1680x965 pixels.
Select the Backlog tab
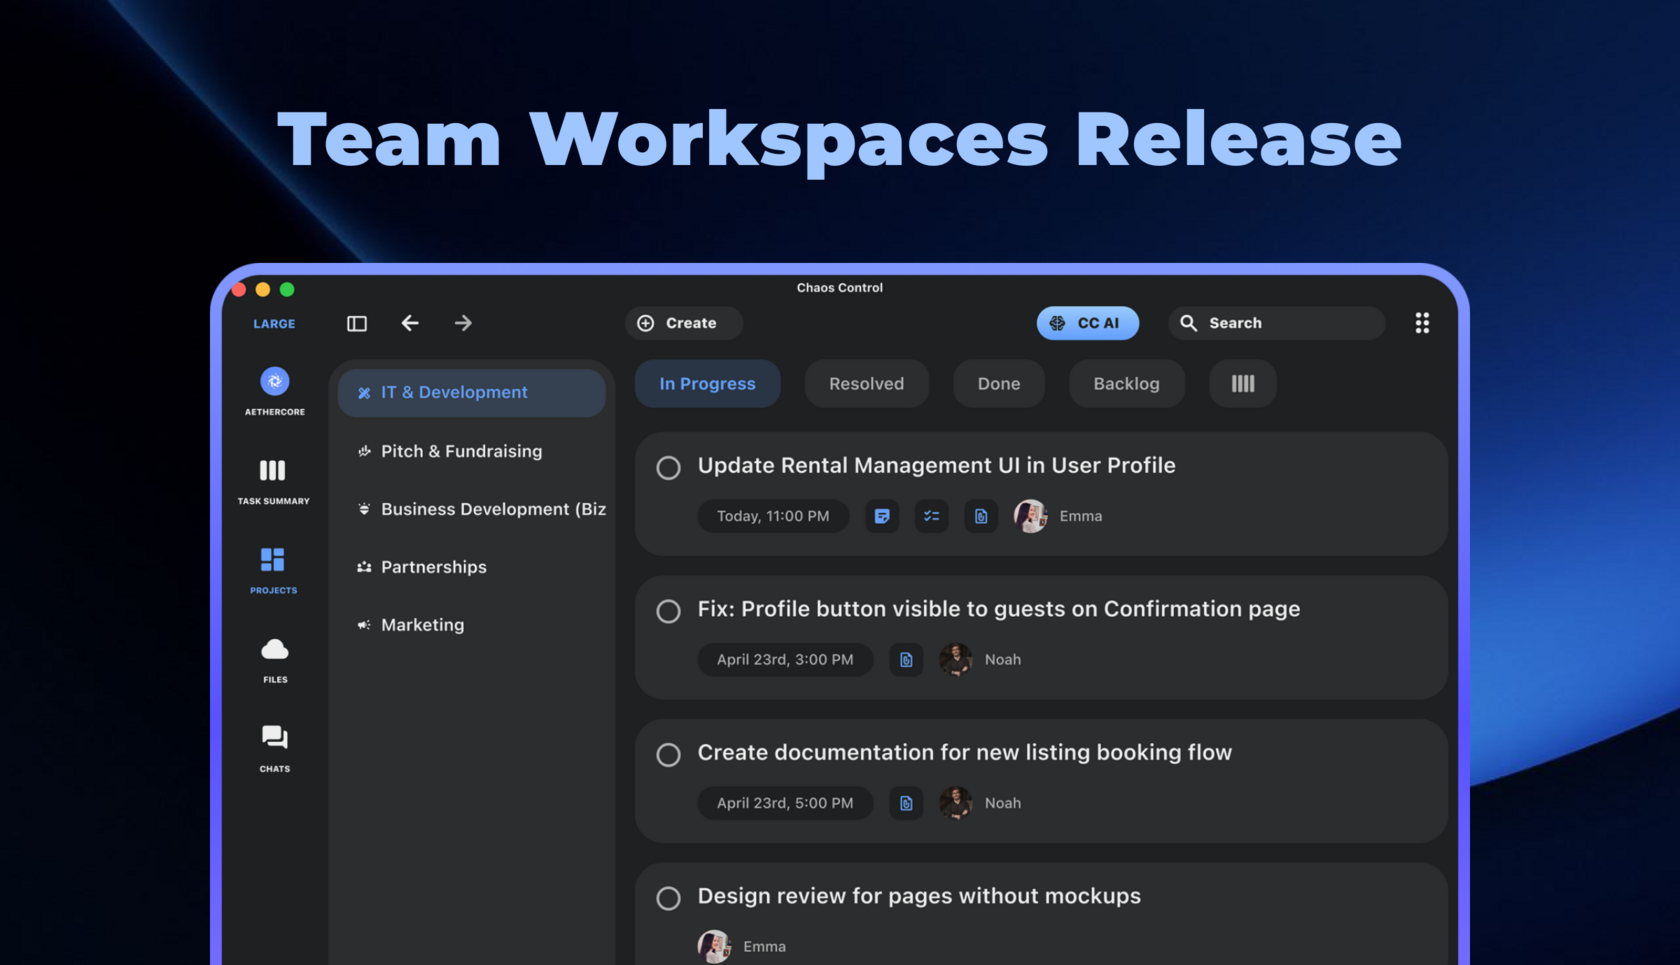point(1127,384)
